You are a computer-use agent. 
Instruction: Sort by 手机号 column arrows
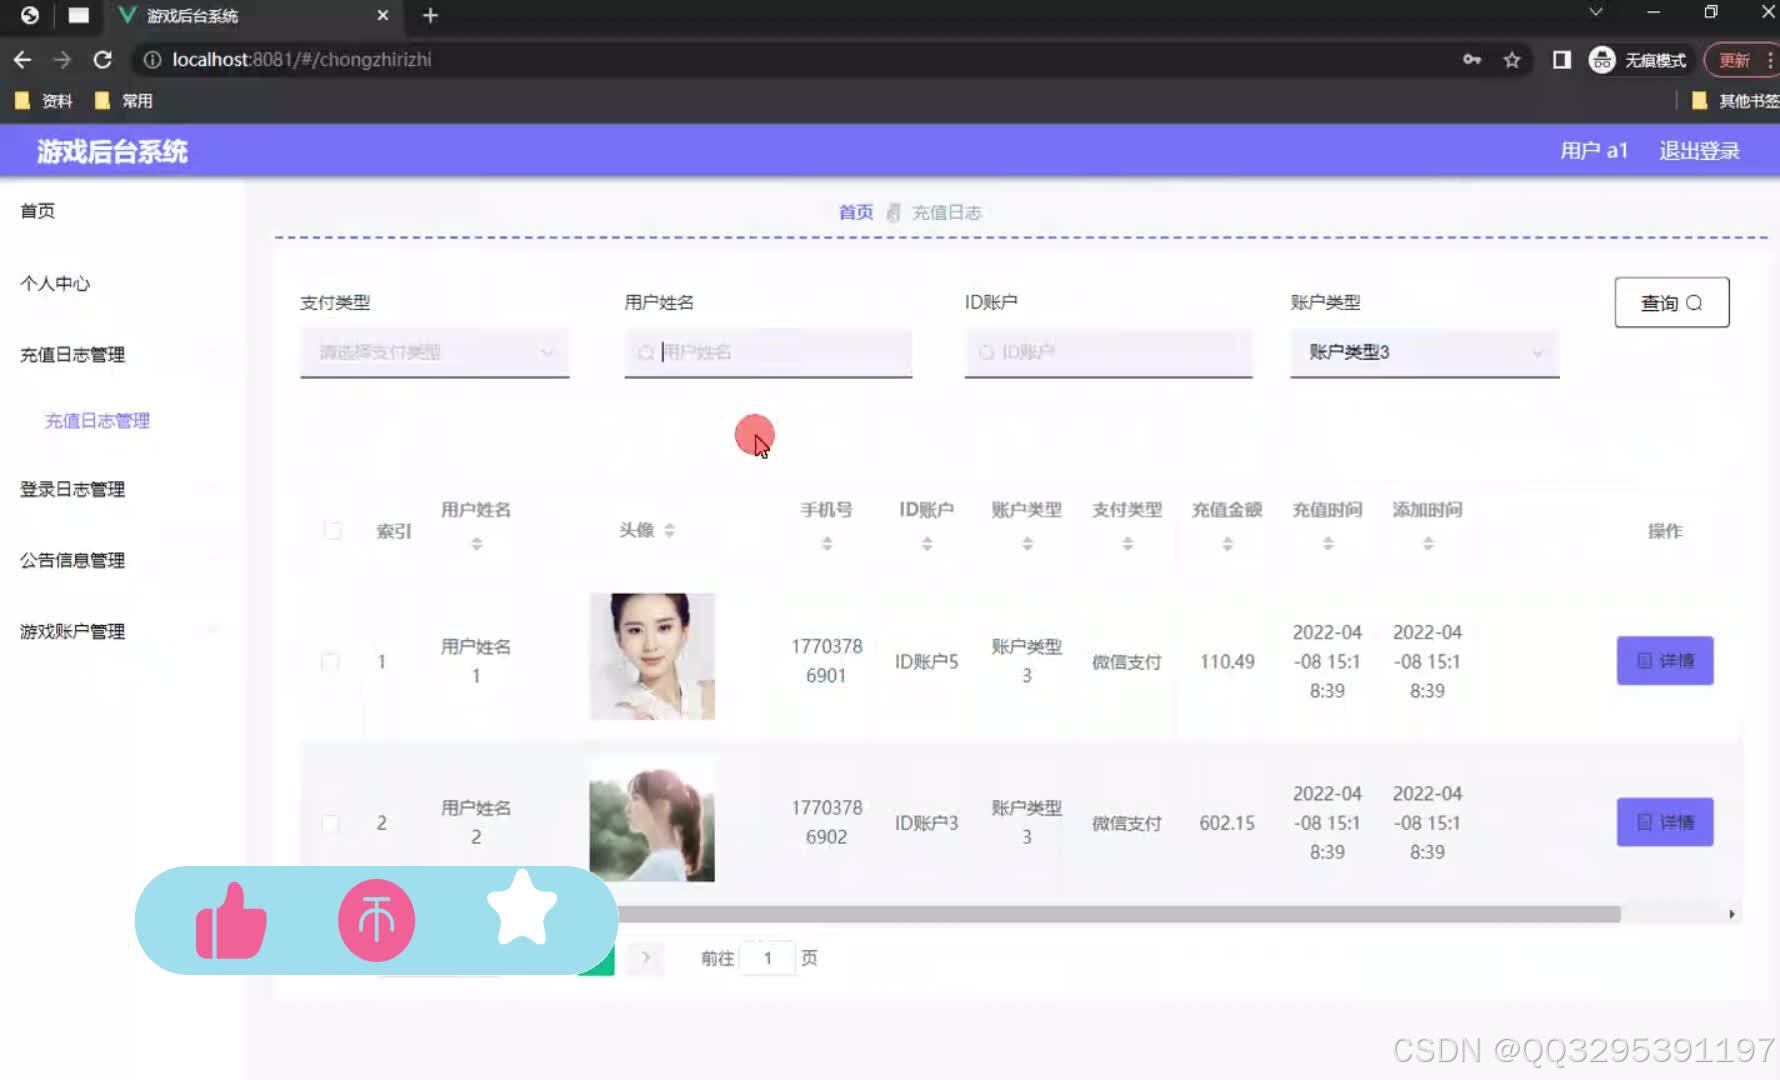[x=827, y=544]
